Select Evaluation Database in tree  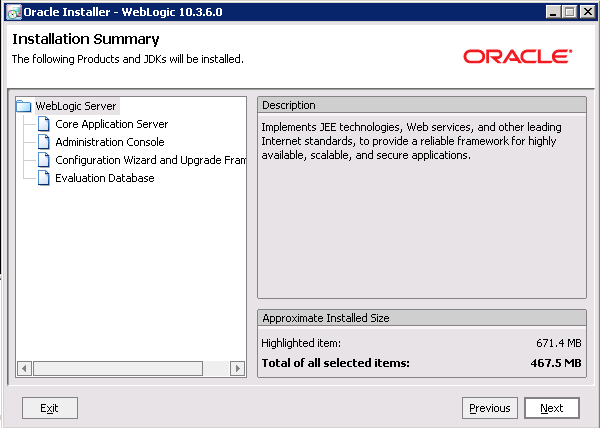point(105,178)
